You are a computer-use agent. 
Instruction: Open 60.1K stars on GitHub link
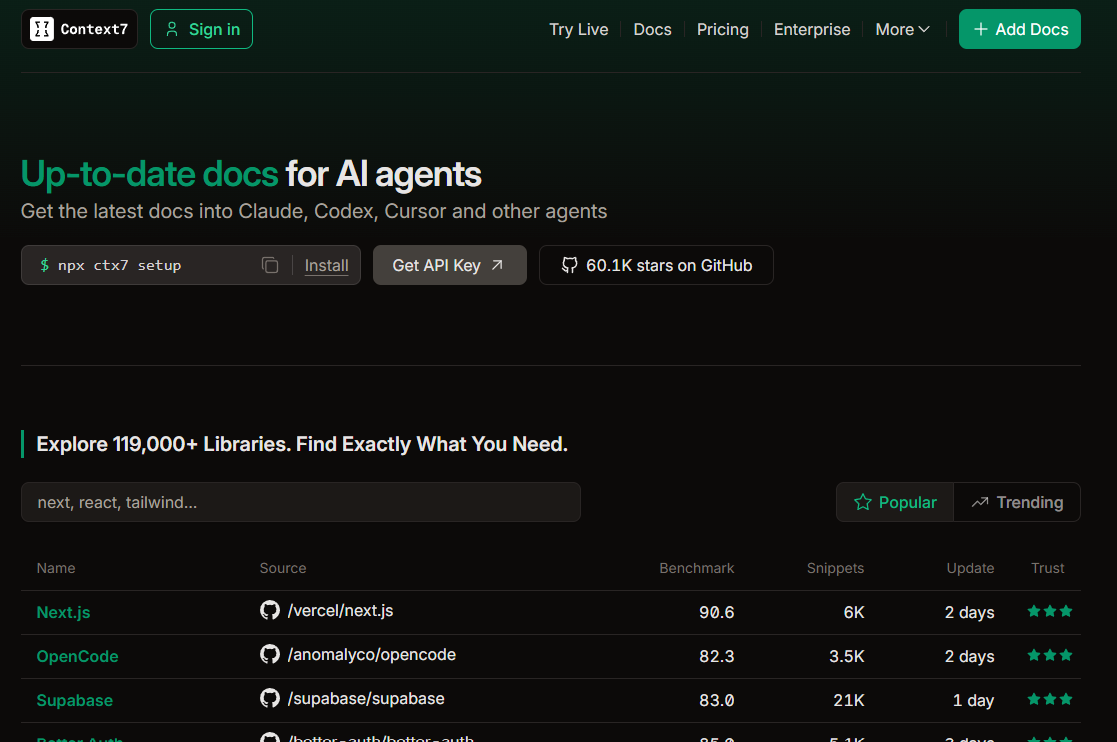pos(656,265)
